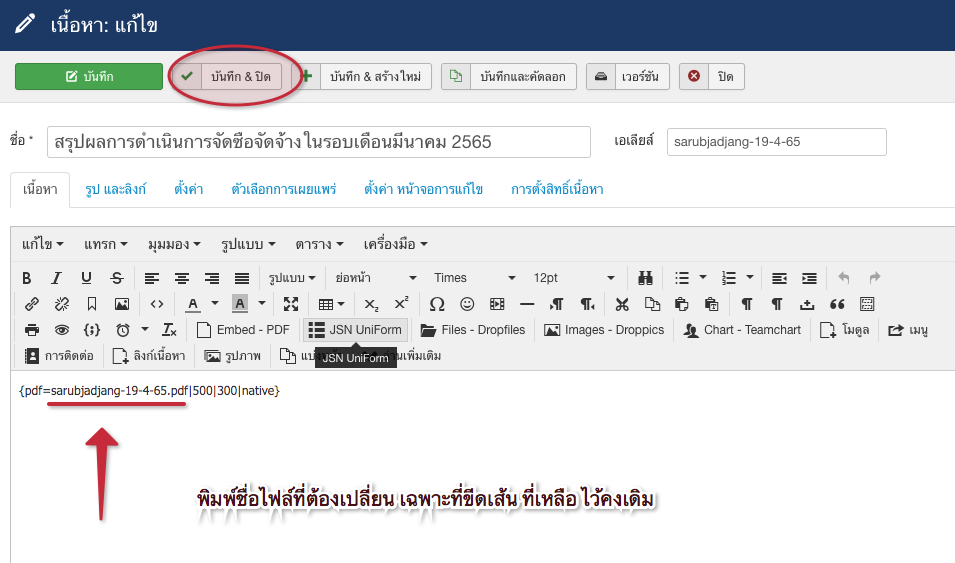Click the เอเลียส alias input field

coord(776,142)
